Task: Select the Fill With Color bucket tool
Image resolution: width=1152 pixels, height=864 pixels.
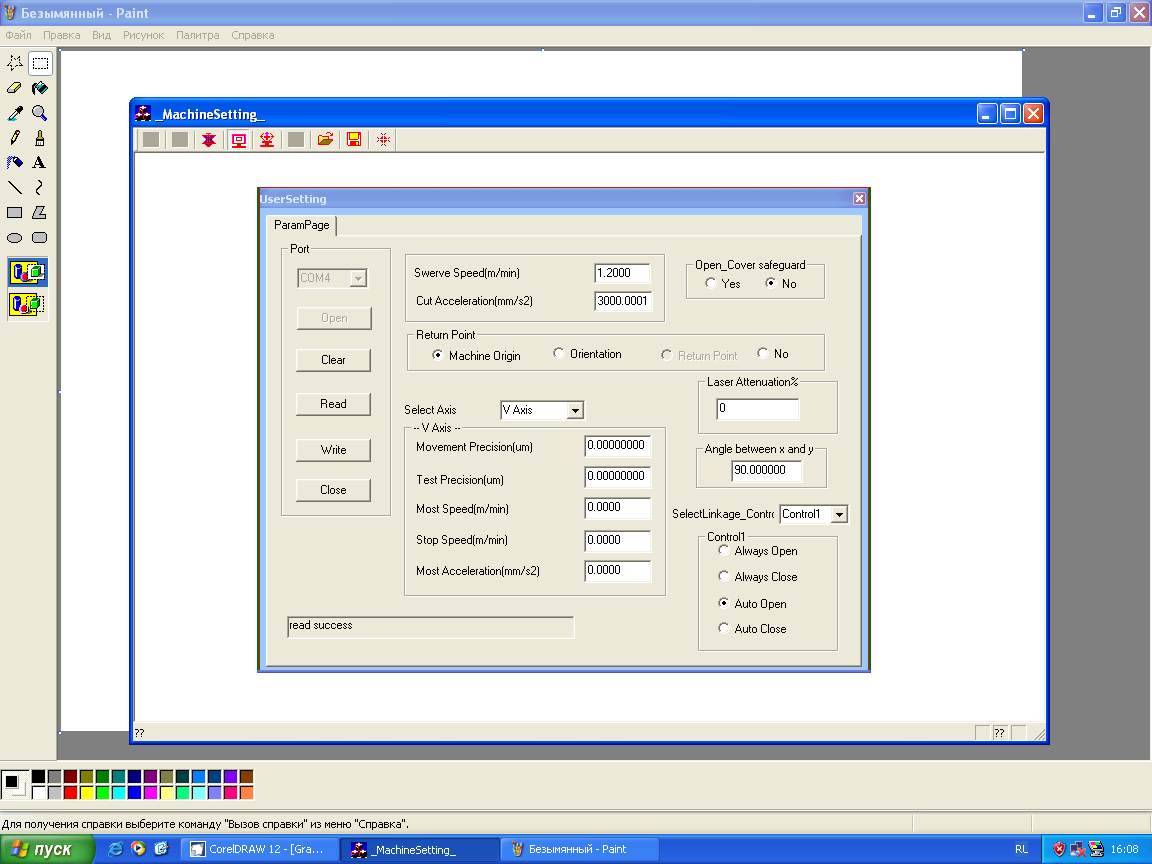Action: (39, 88)
